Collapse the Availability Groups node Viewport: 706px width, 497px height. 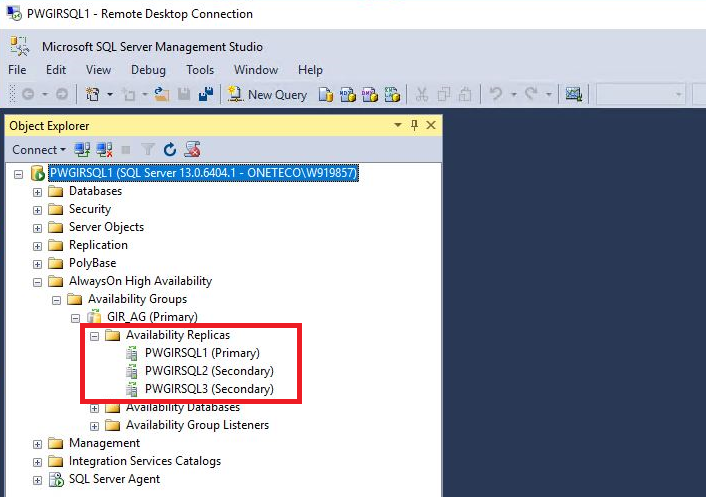[x=56, y=300]
